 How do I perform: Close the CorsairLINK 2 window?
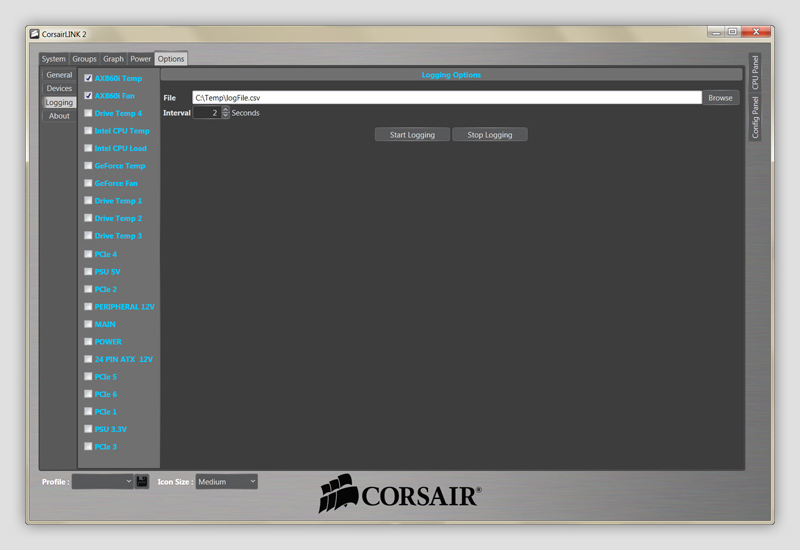click(756, 32)
